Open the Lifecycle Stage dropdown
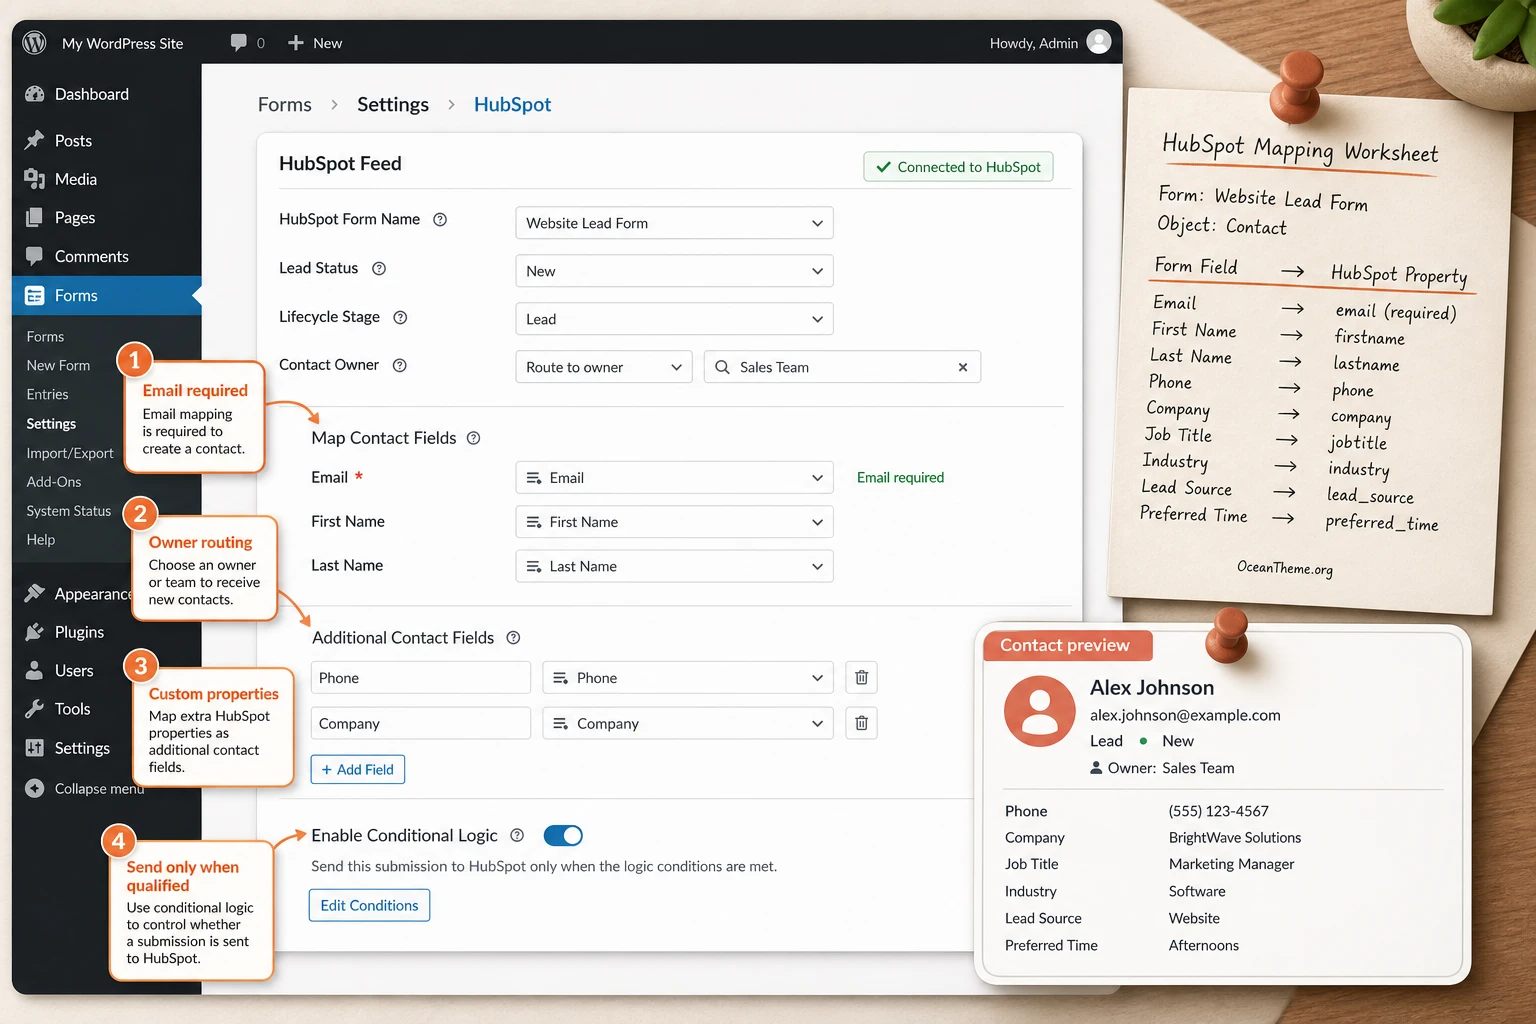 pyautogui.click(x=674, y=319)
